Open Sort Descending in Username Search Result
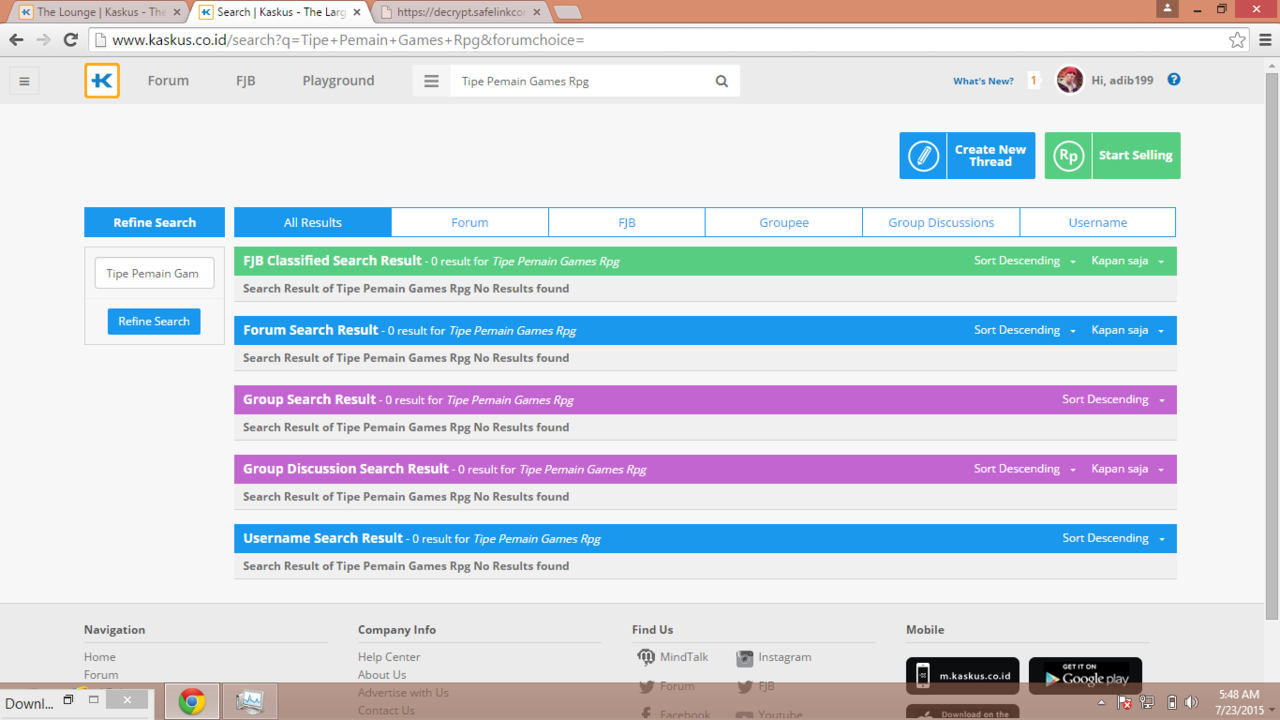Viewport: 1280px width, 720px height. (1113, 538)
